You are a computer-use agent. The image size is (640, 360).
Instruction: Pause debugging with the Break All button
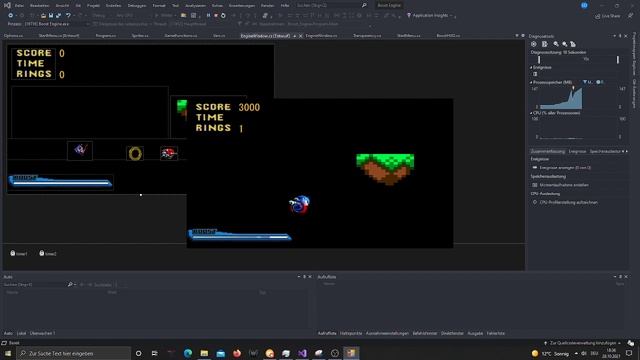click(208, 16)
